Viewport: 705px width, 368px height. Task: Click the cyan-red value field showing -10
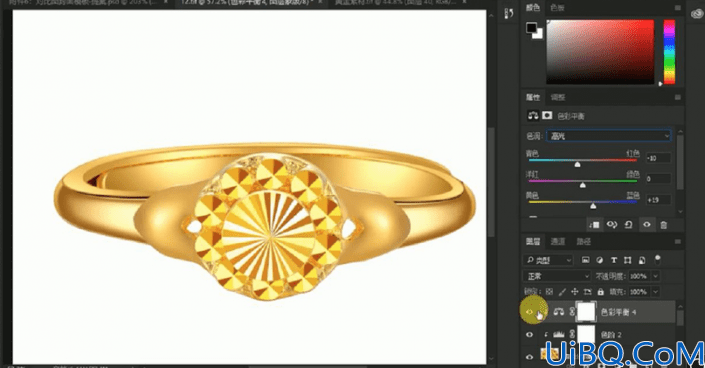click(x=658, y=158)
